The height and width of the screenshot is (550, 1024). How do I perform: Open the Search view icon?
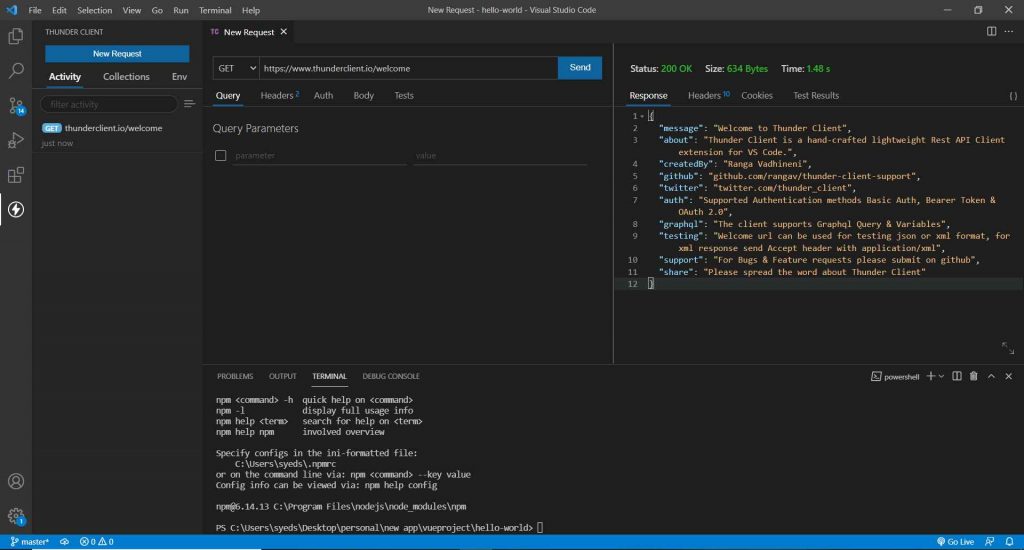16,71
